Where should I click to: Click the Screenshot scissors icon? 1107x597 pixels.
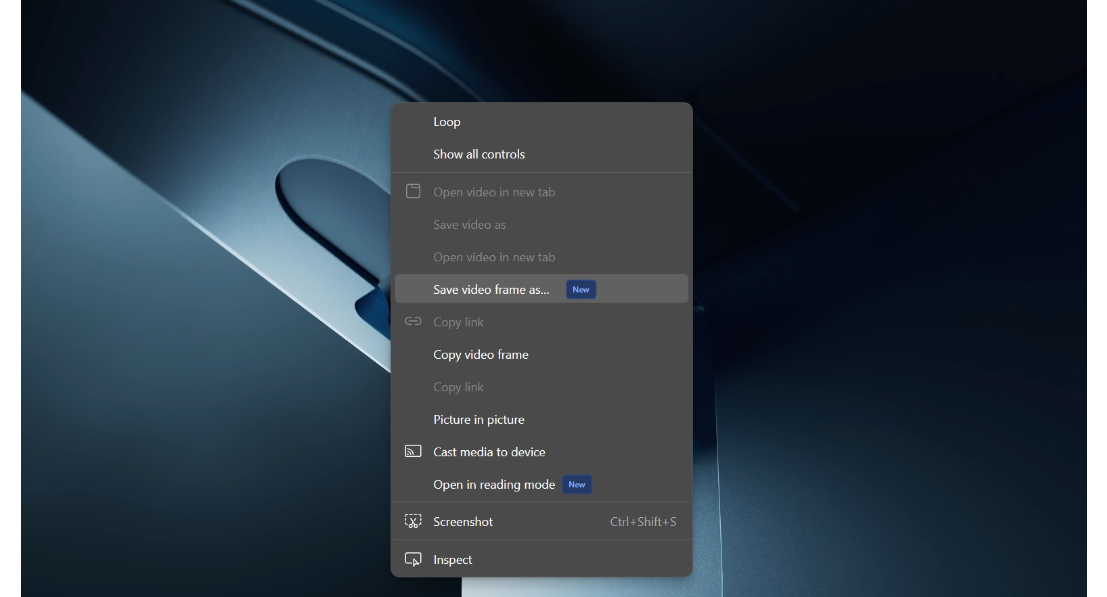click(413, 521)
